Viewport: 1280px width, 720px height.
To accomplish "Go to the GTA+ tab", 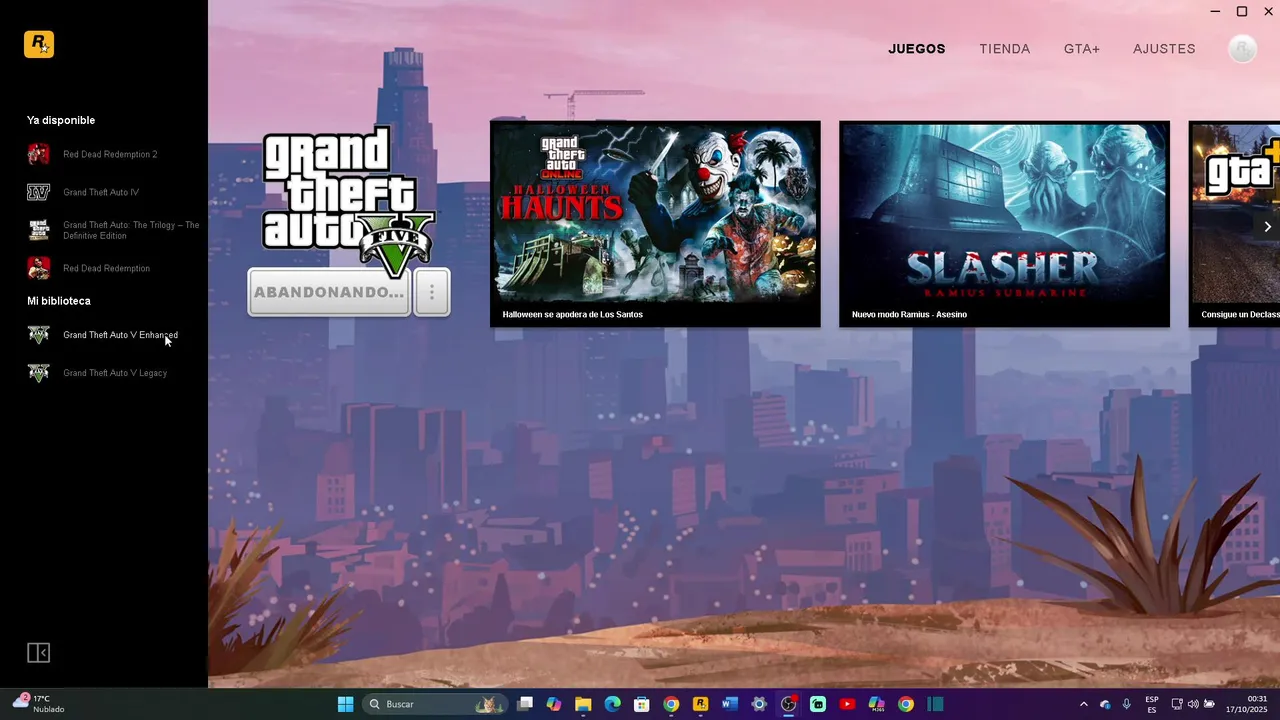I will (1081, 49).
